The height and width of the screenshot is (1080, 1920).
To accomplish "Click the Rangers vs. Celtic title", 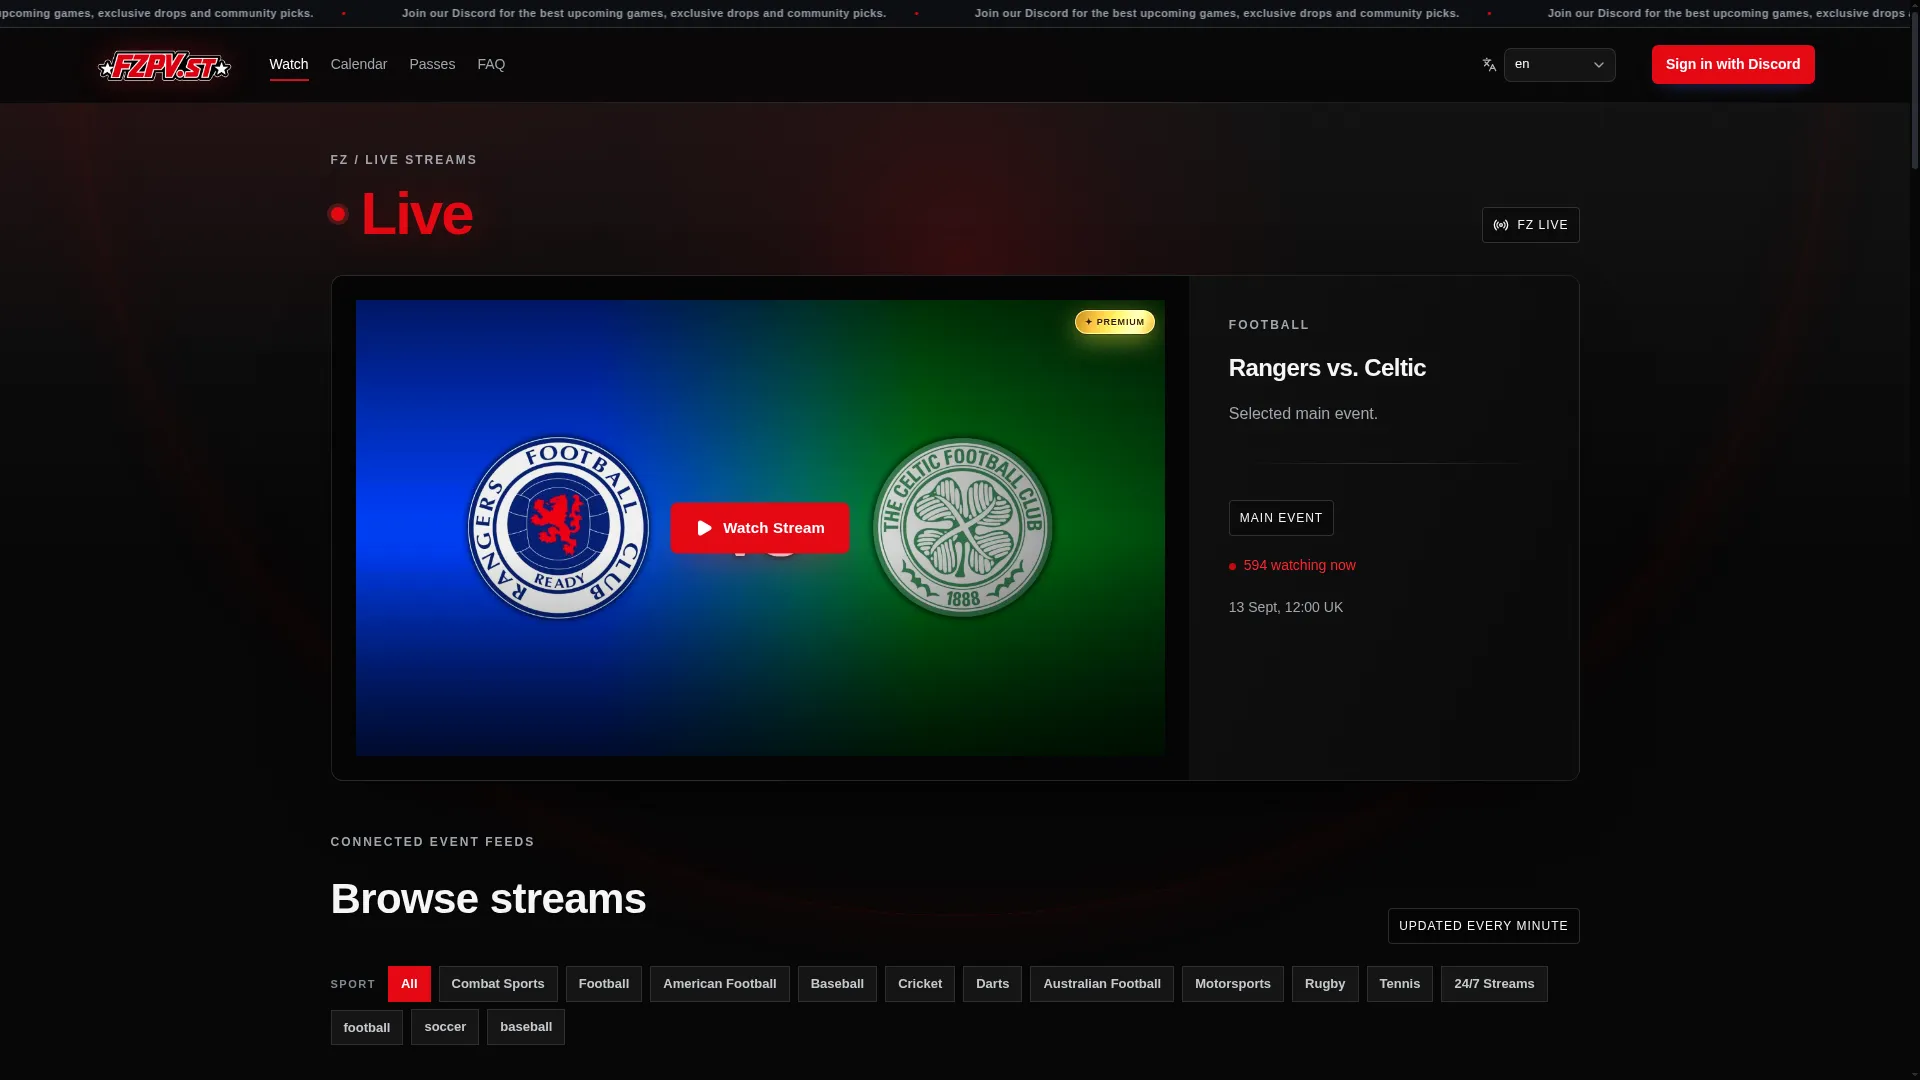I will 1327,368.
